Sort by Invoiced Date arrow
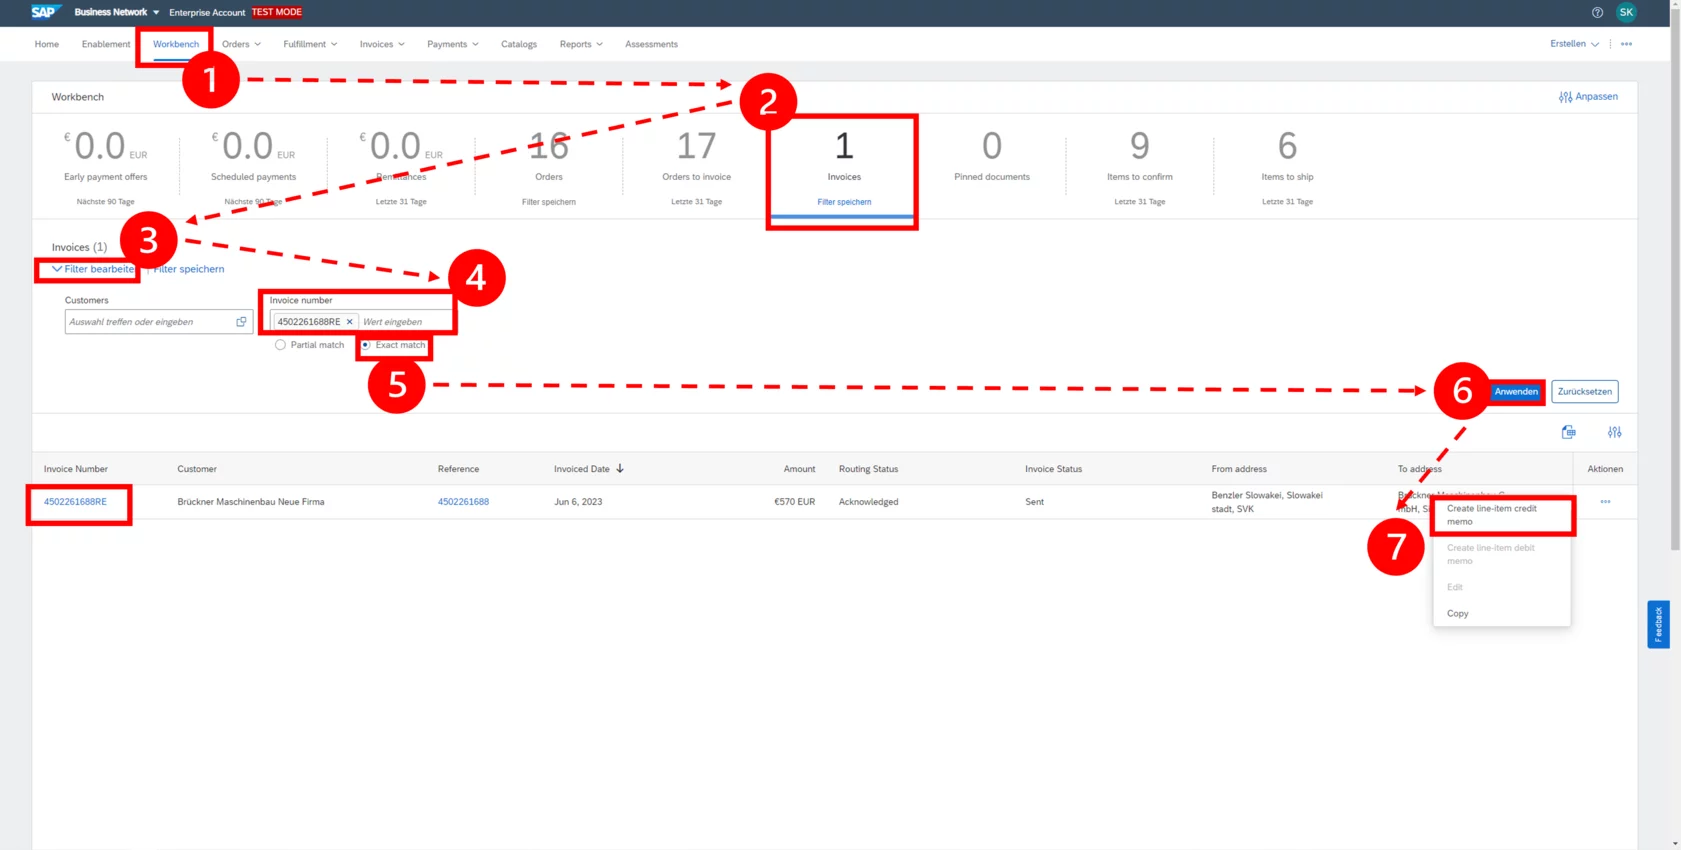1681x850 pixels. pyautogui.click(x=620, y=468)
